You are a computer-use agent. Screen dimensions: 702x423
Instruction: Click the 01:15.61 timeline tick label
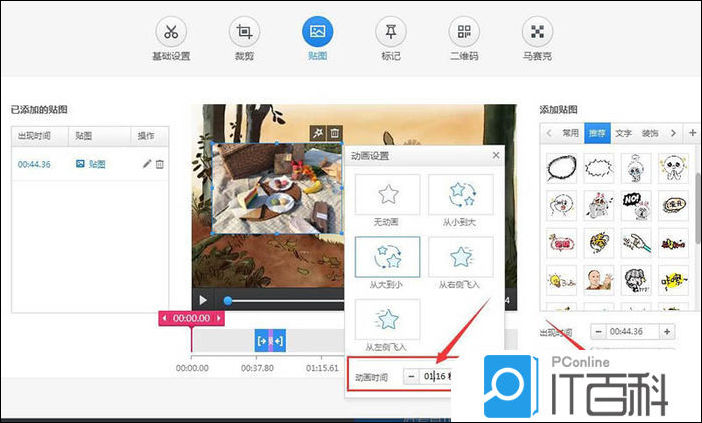pos(322,368)
